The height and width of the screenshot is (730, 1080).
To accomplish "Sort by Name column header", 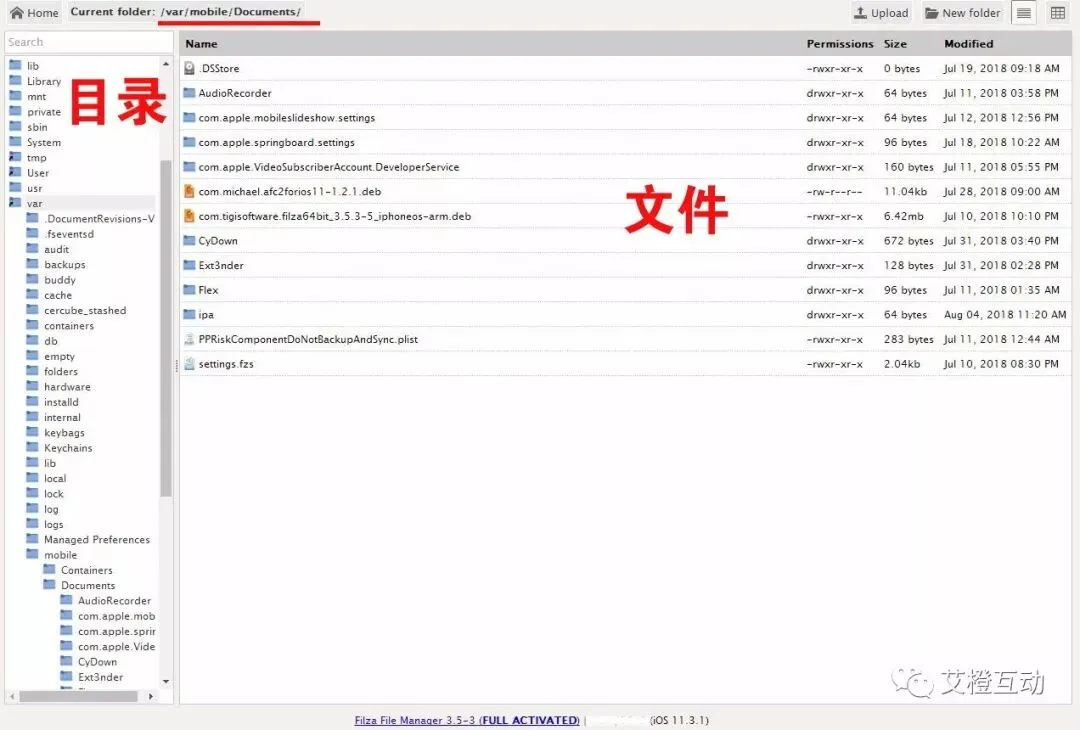I will pyautogui.click(x=201, y=43).
